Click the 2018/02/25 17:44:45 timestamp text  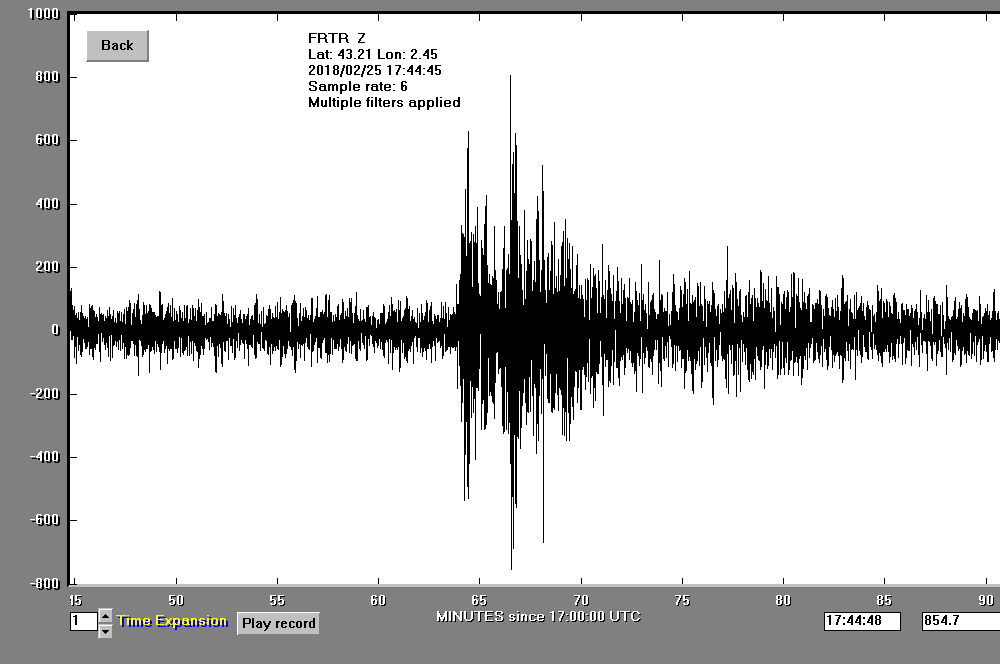pyautogui.click(x=374, y=70)
